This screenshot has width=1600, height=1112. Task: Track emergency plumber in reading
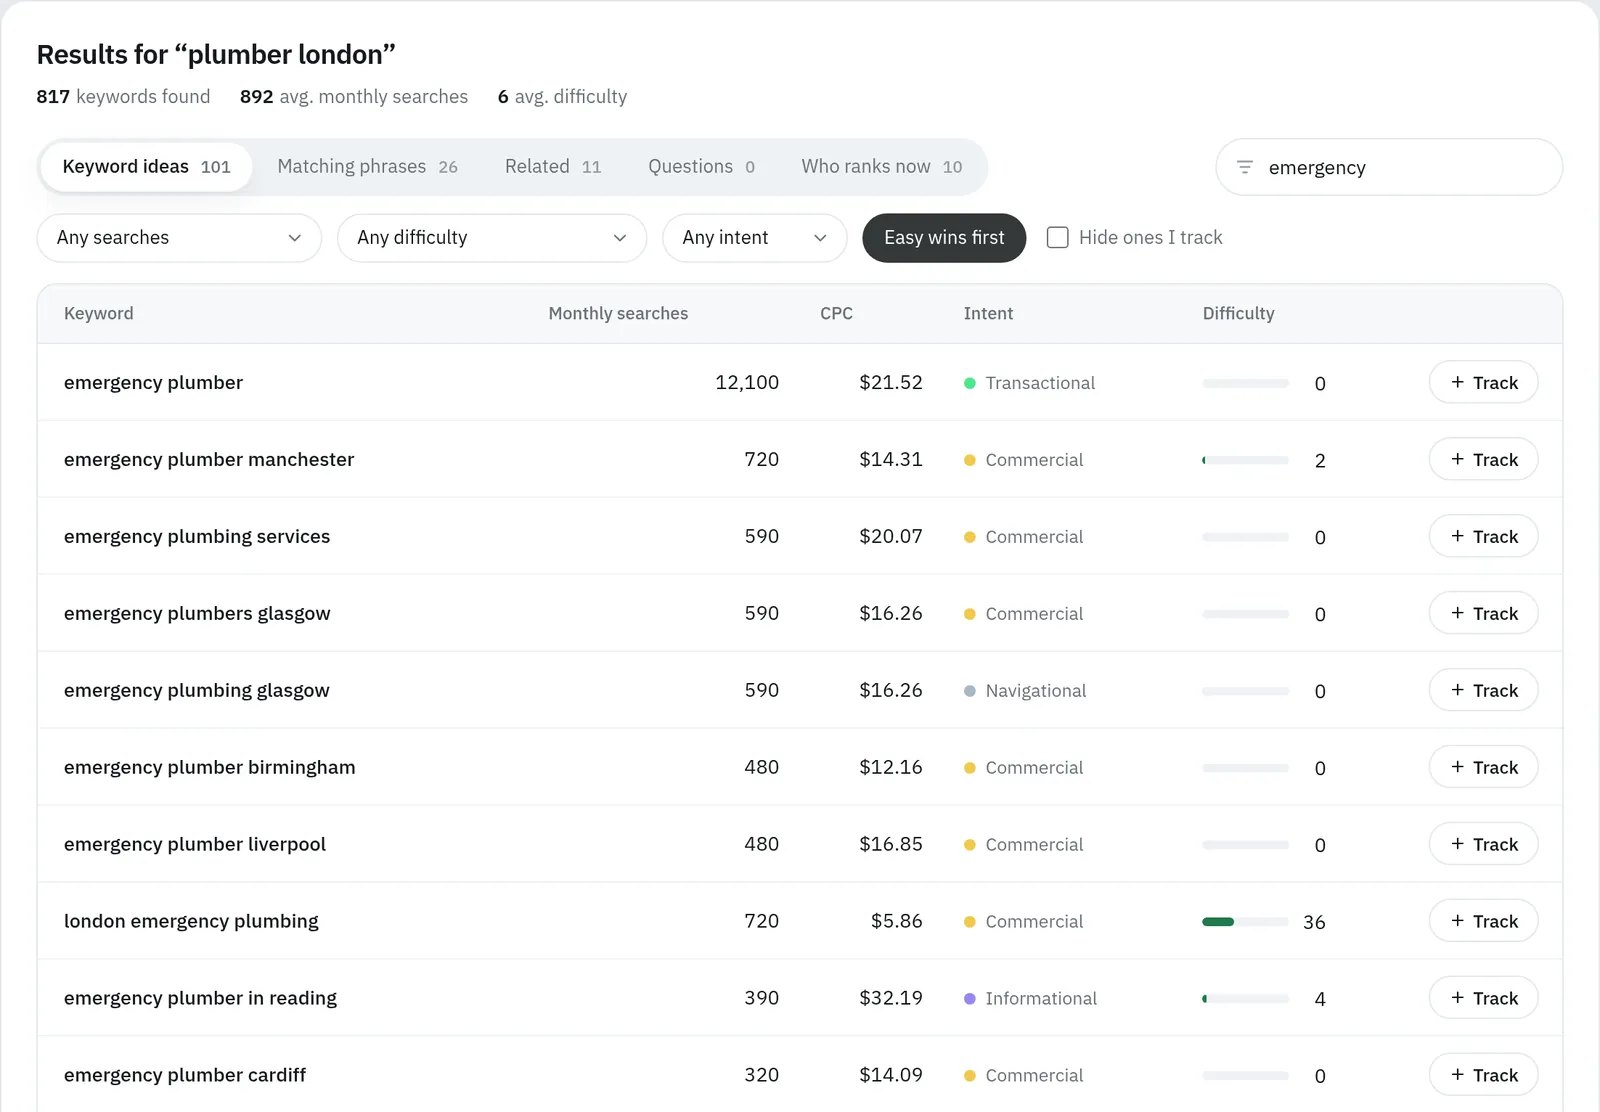(x=1483, y=998)
